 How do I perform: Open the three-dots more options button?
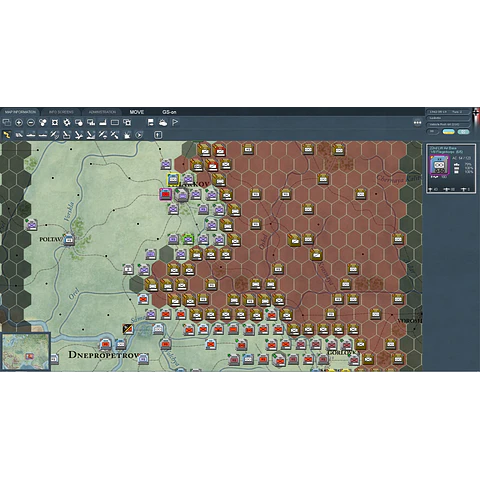(x=417, y=123)
